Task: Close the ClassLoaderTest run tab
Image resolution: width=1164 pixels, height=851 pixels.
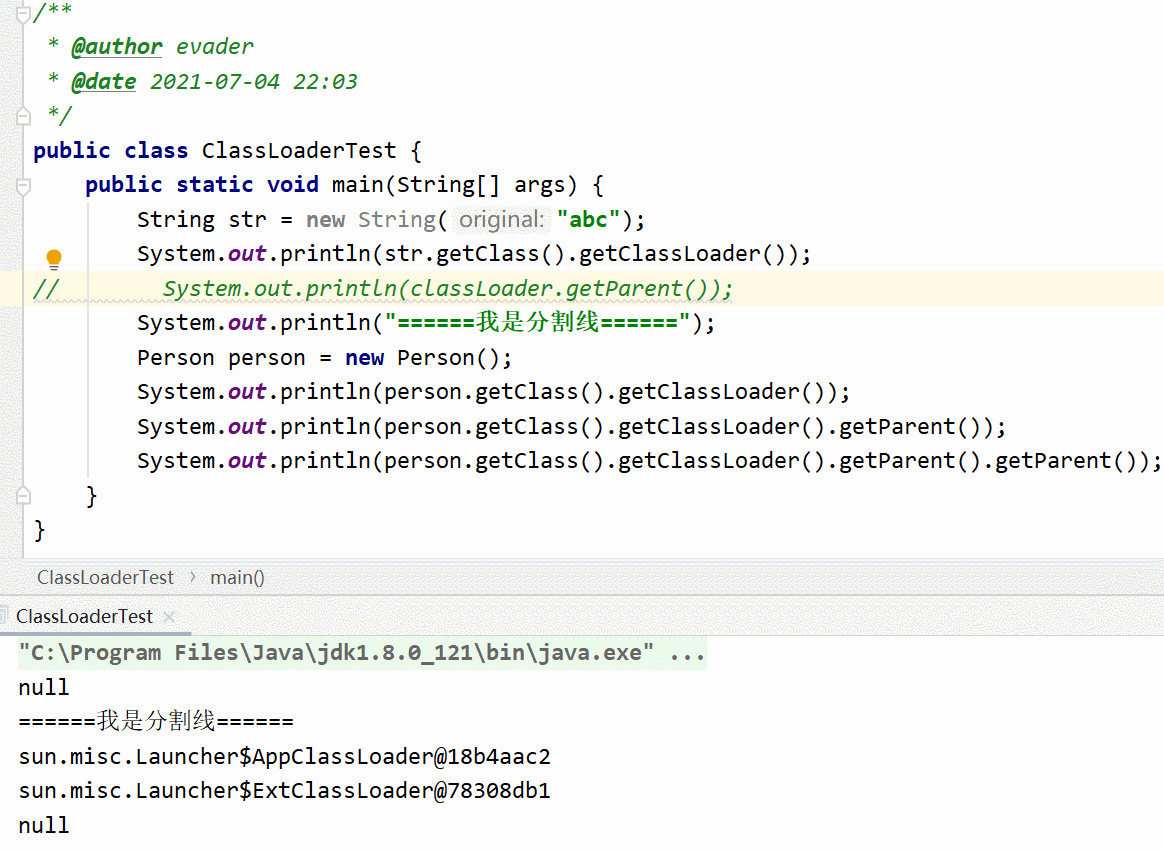Action: tap(169, 616)
